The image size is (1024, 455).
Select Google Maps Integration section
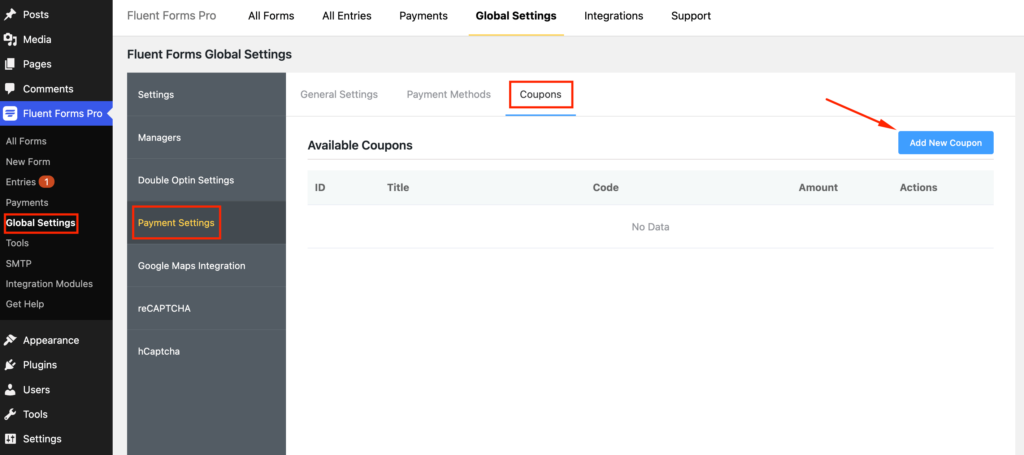(x=206, y=266)
